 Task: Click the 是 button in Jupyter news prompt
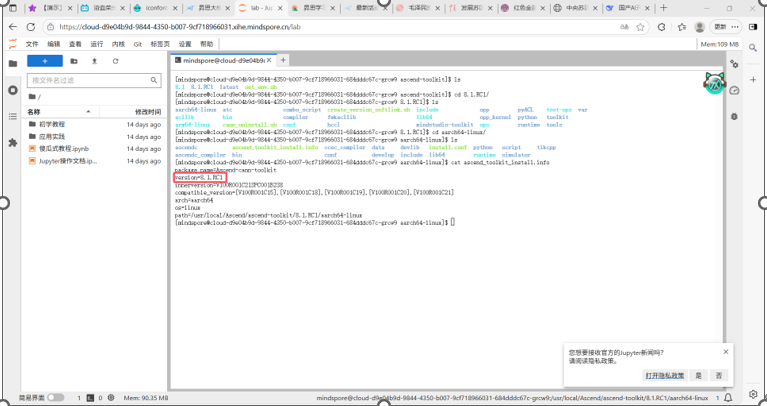click(699, 375)
